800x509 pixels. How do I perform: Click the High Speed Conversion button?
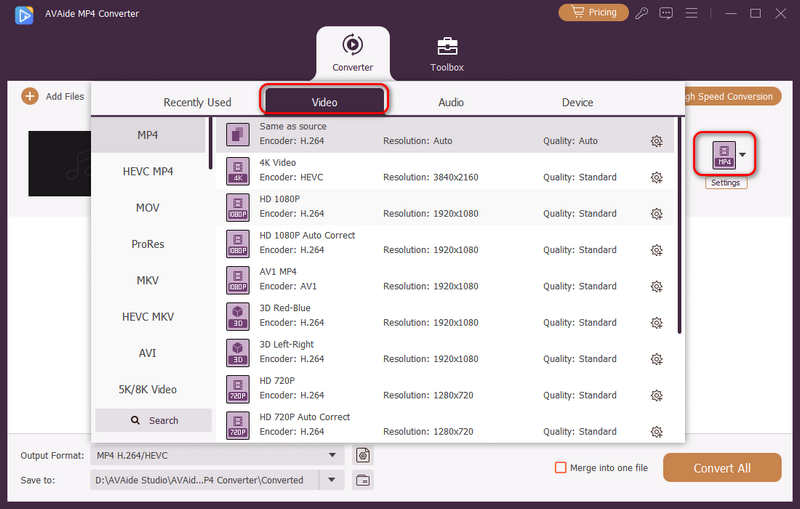[731, 96]
